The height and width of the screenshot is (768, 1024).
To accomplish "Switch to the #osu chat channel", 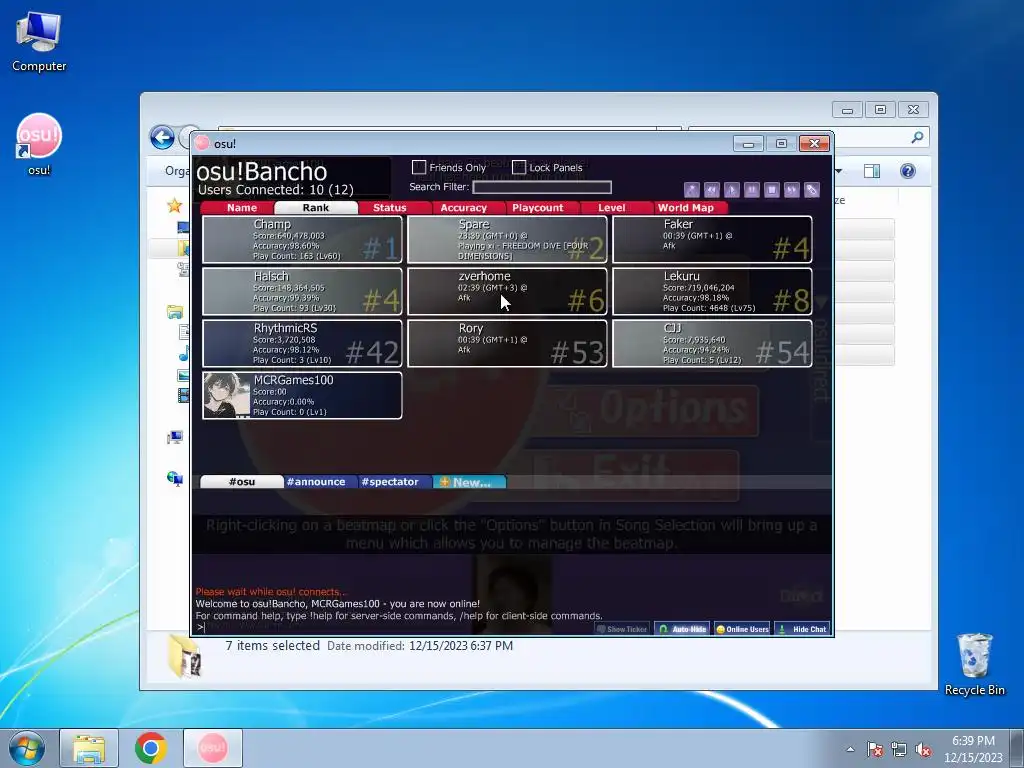I will tap(242, 482).
